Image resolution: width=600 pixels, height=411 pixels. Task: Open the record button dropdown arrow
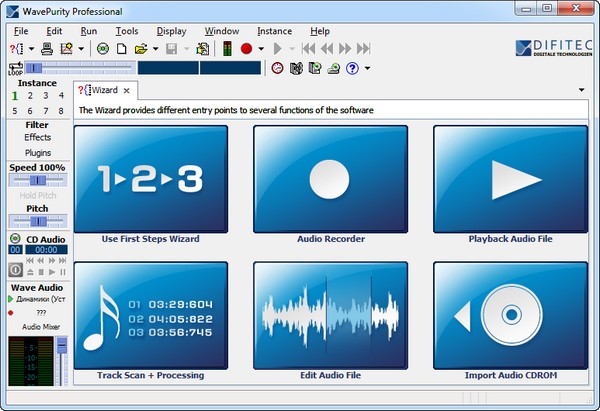point(261,48)
